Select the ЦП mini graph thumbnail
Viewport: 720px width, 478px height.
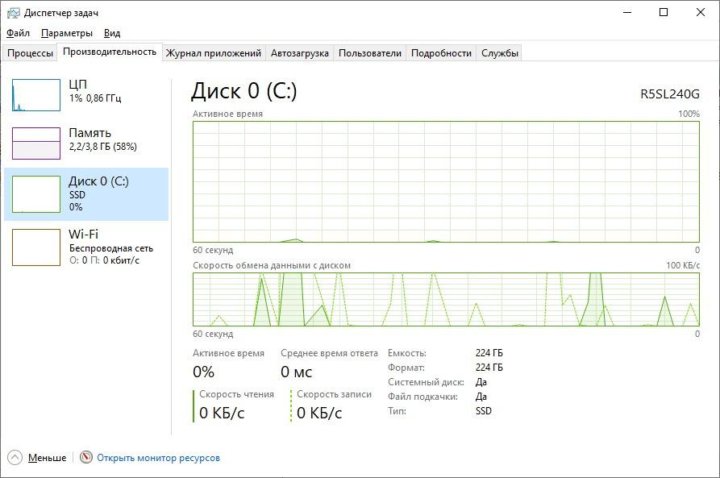click(36, 95)
